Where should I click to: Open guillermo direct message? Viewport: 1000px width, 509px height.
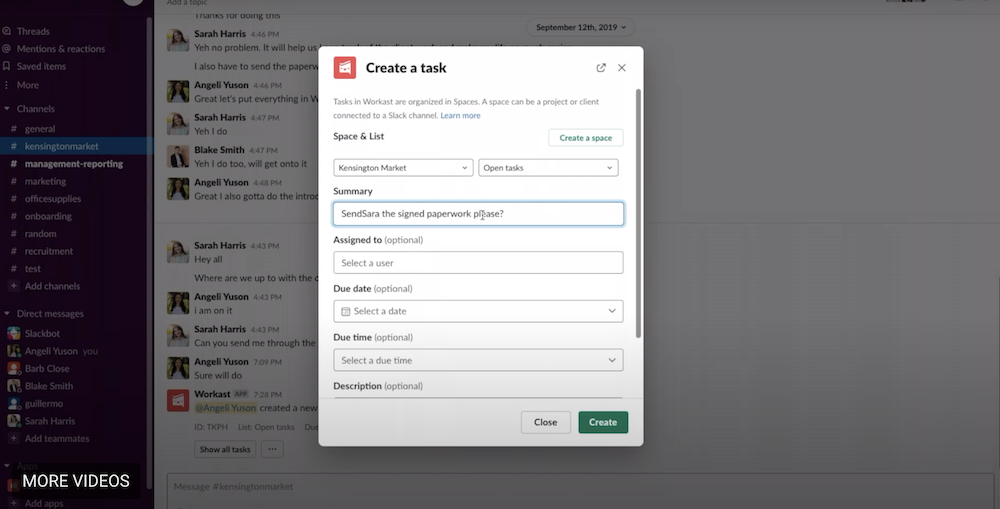pos(44,404)
